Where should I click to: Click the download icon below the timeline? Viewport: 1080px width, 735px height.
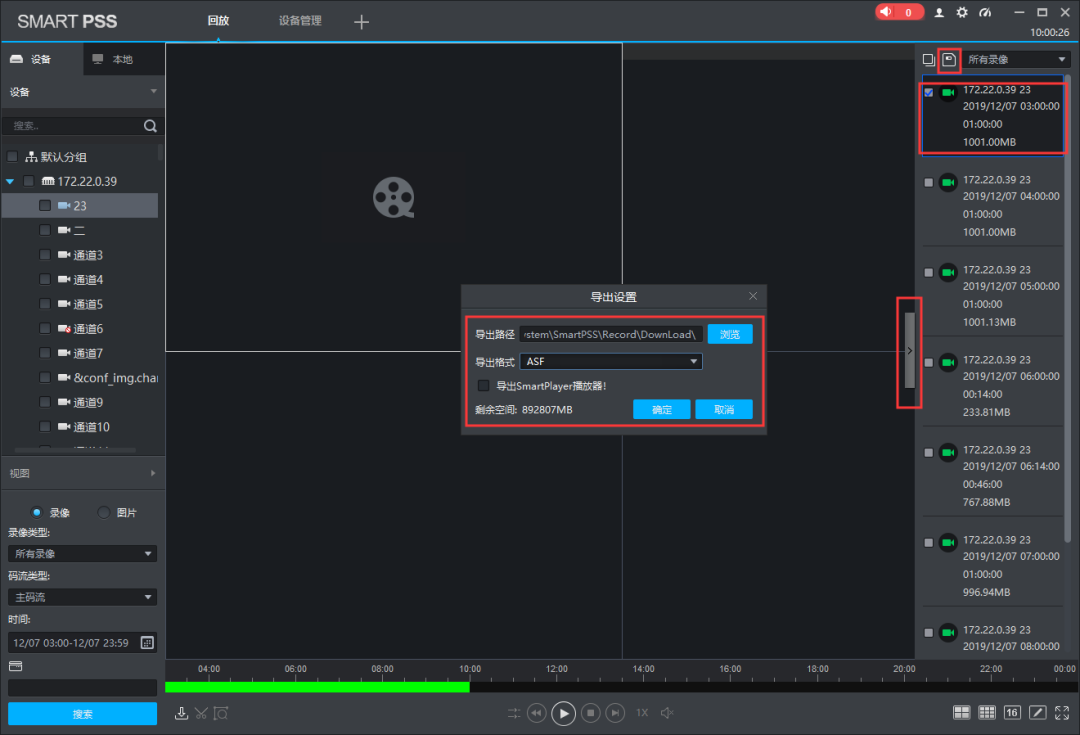(181, 713)
